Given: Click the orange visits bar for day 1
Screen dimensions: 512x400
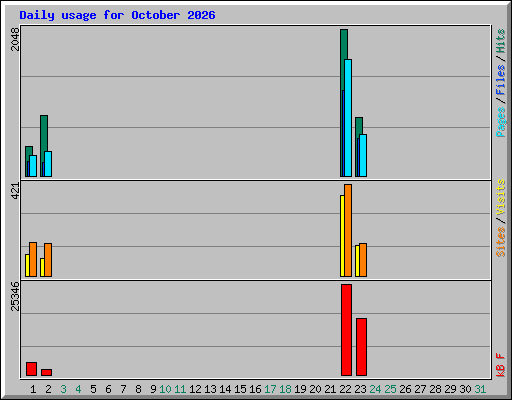Looking at the screenshot, I should click(x=33, y=259).
